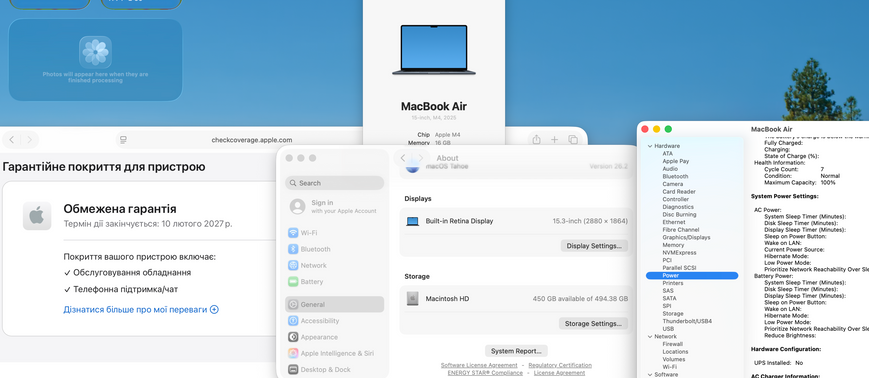Collapse the Software tree section
Viewport: 869px width, 378px height.
tap(650, 375)
